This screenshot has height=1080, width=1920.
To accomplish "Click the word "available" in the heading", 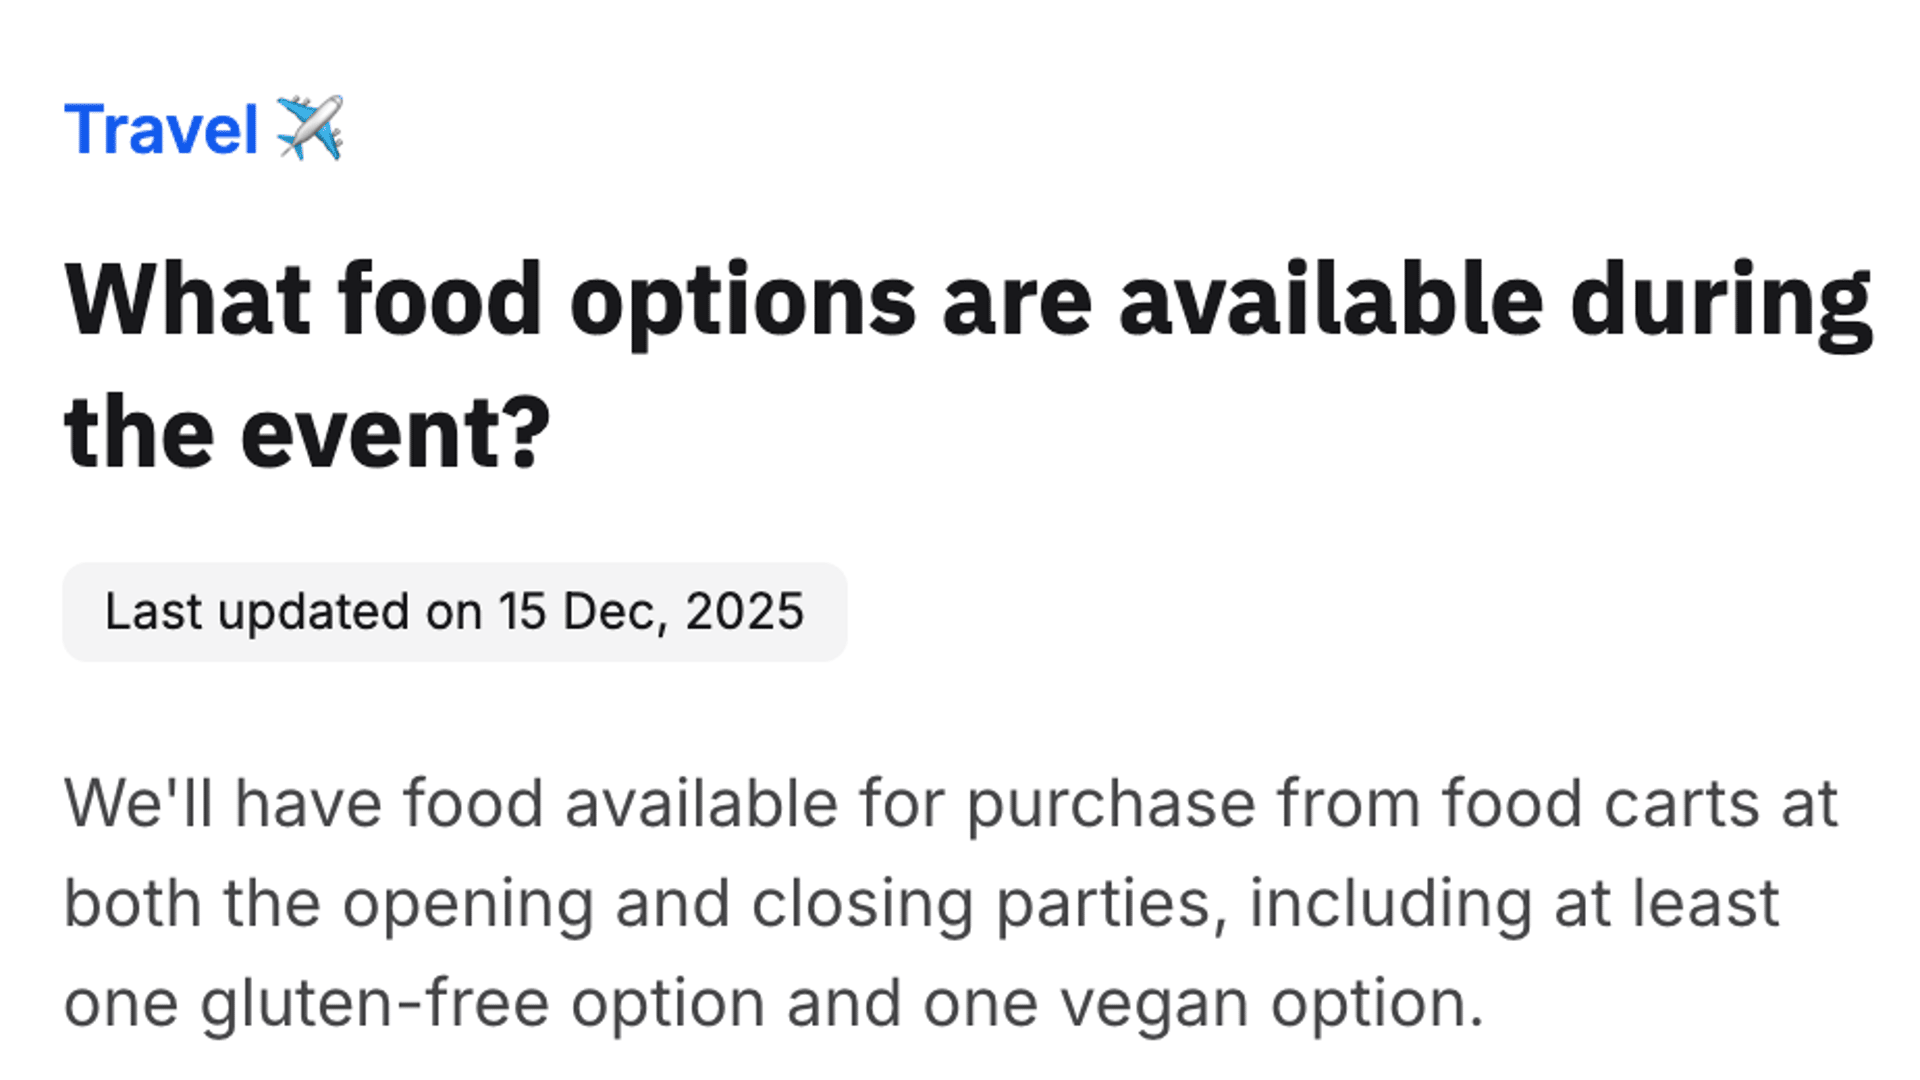I will [1331, 300].
